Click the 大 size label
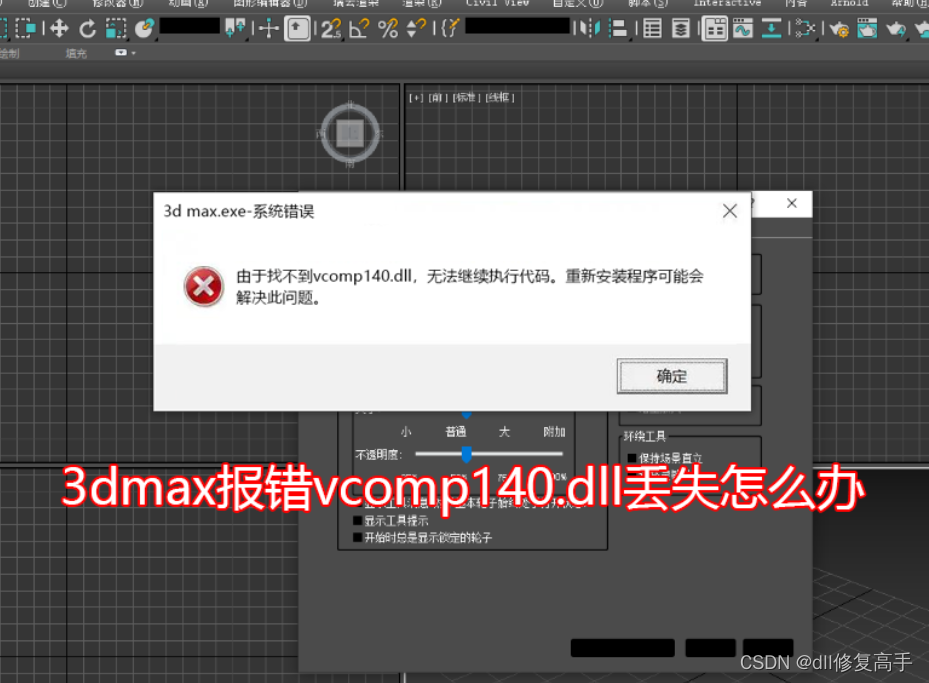 coord(504,432)
